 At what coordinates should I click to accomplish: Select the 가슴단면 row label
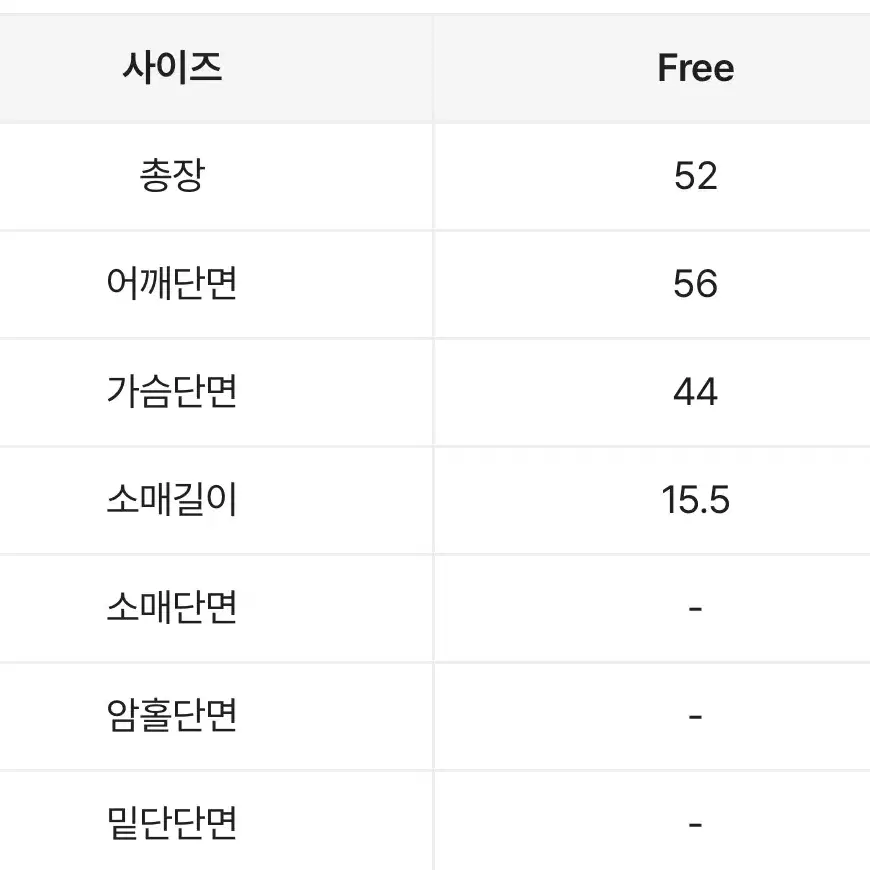172,391
